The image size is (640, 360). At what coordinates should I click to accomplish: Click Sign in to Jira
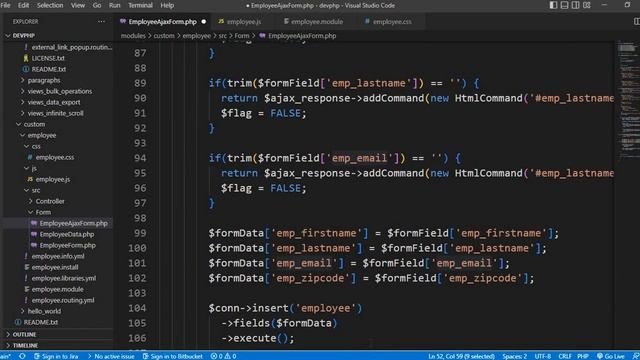coord(56,356)
